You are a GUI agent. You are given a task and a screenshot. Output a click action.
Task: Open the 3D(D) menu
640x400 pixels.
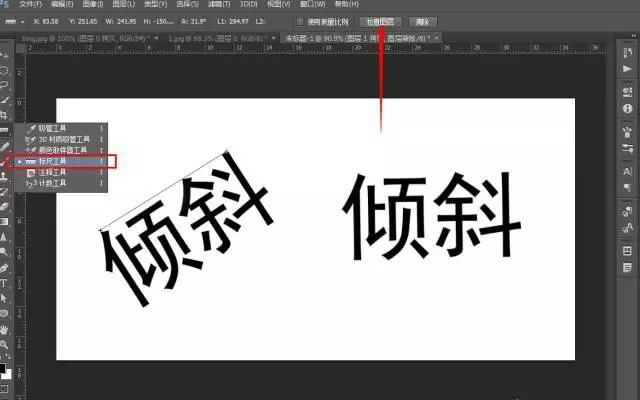tap(248, 4)
